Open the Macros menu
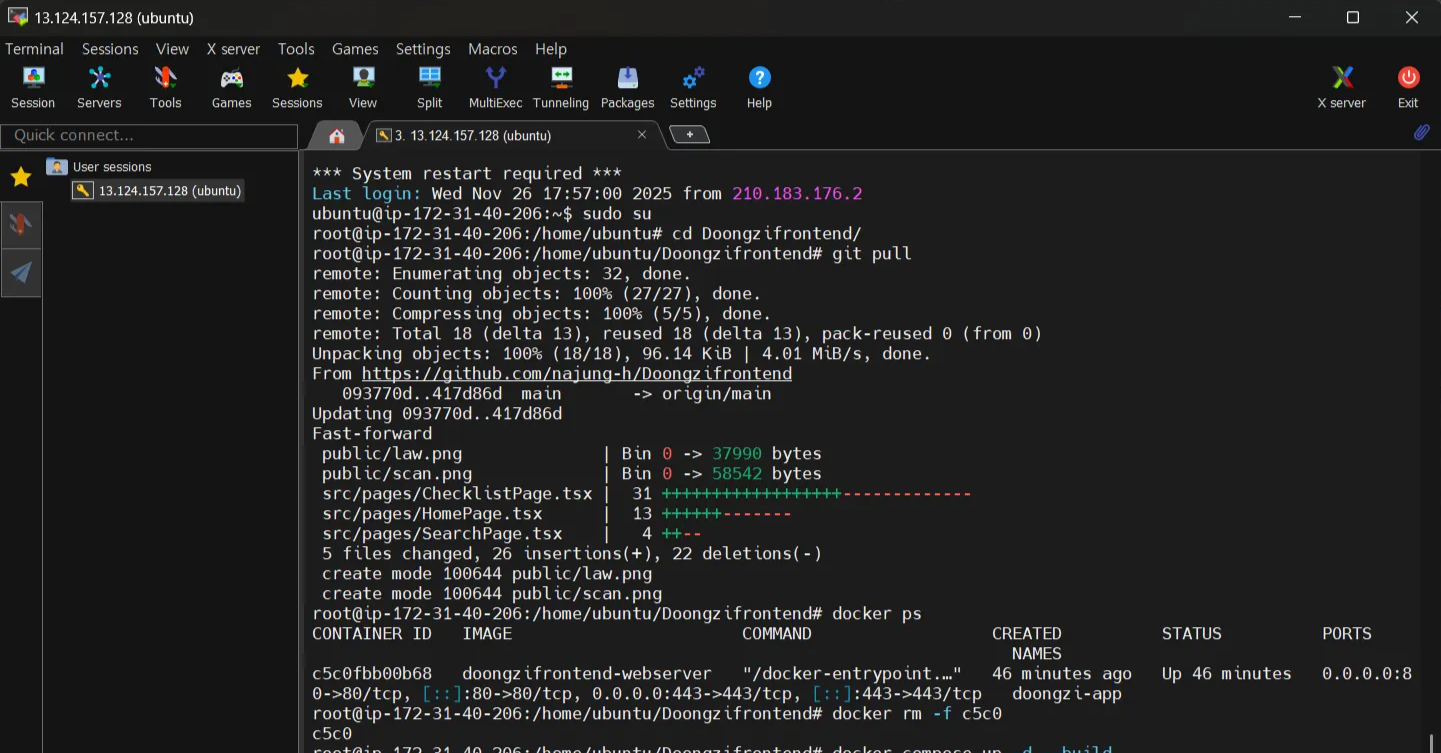1441x753 pixels. point(492,49)
